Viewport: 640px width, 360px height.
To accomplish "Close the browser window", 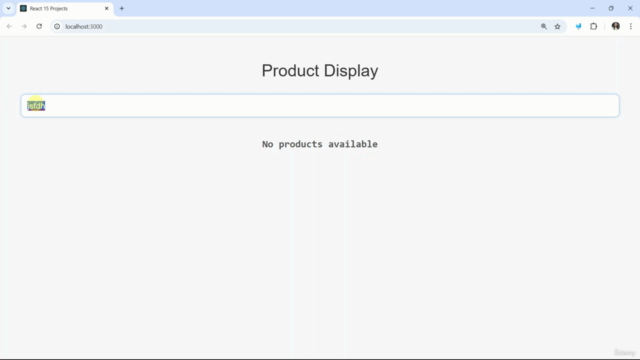I will point(630,8).
